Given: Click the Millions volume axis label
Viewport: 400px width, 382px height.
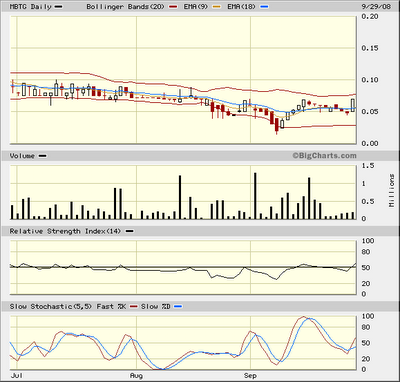Looking at the screenshot, I should [392, 190].
